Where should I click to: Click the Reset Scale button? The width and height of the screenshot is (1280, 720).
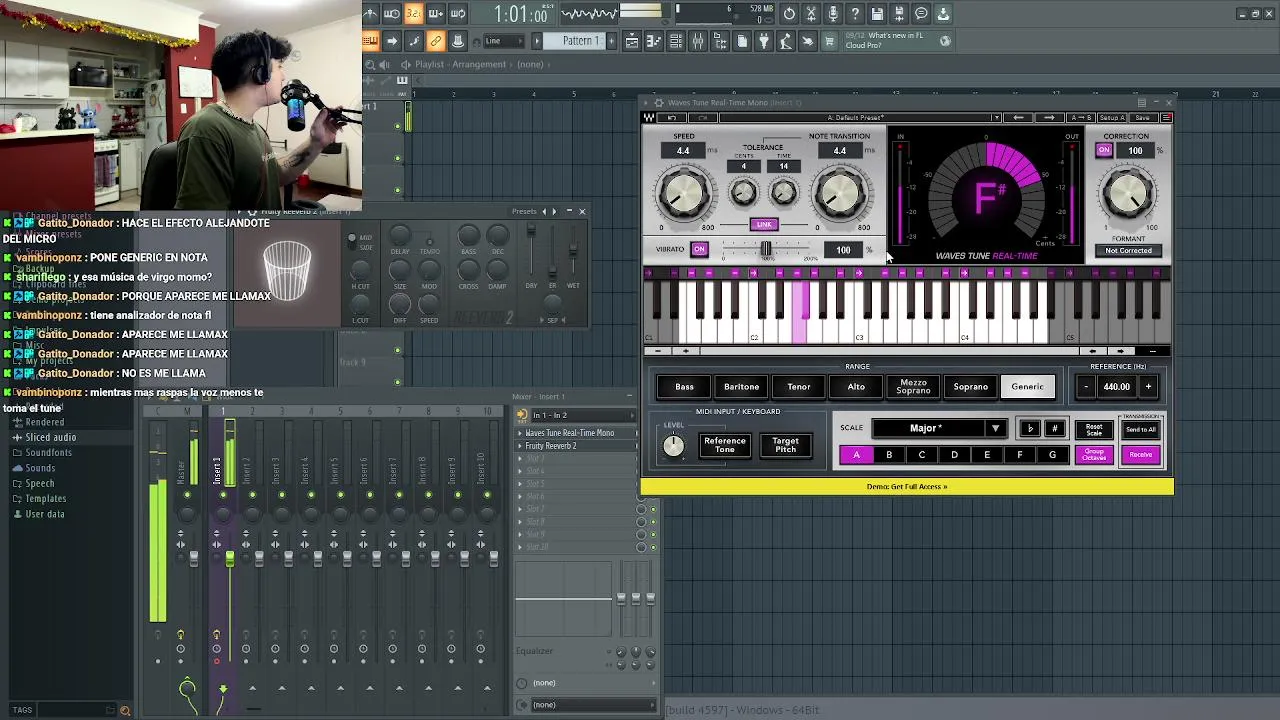[1094, 430]
